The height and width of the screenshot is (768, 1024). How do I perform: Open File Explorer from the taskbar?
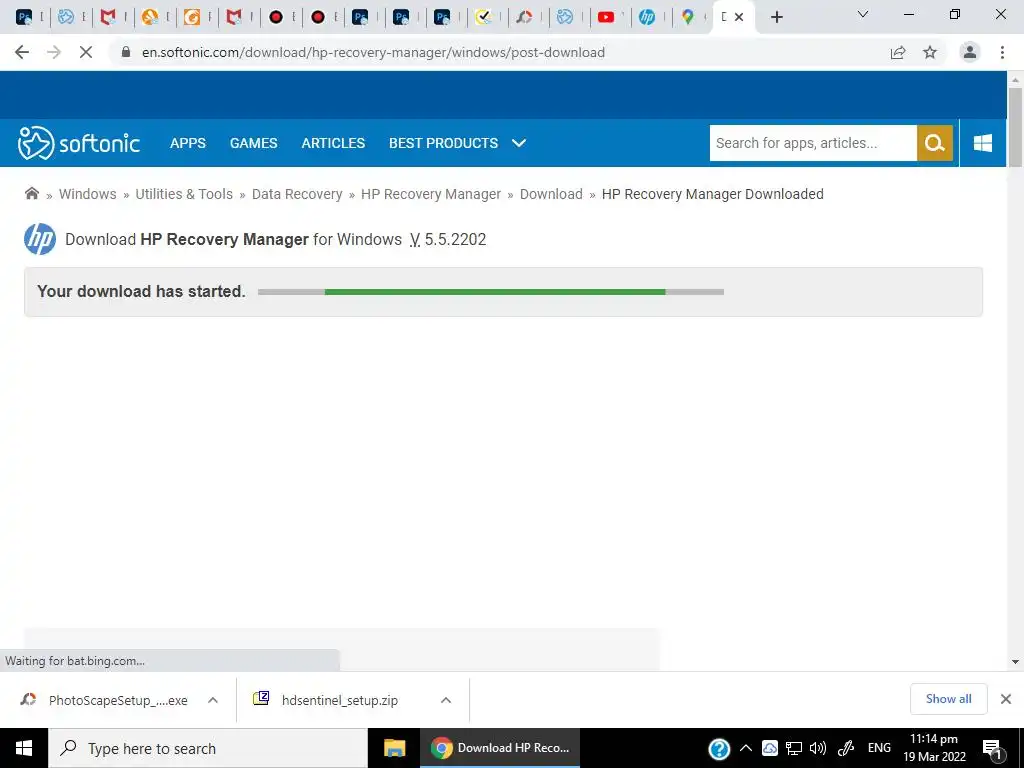(x=394, y=748)
